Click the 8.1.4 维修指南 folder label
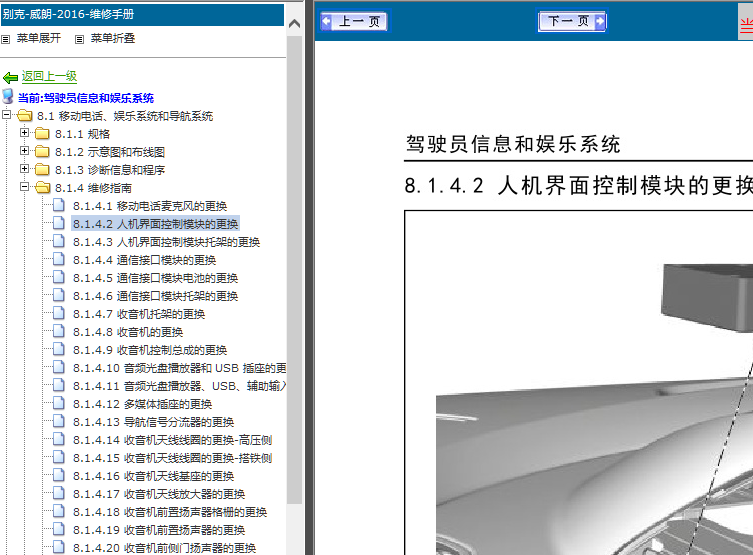Screen dimensions: 753x555 [93, 188]
